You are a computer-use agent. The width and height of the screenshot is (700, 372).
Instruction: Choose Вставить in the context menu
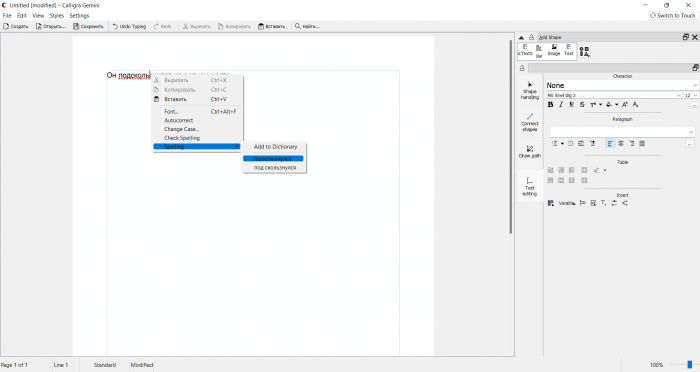click(x=198, y=99)
